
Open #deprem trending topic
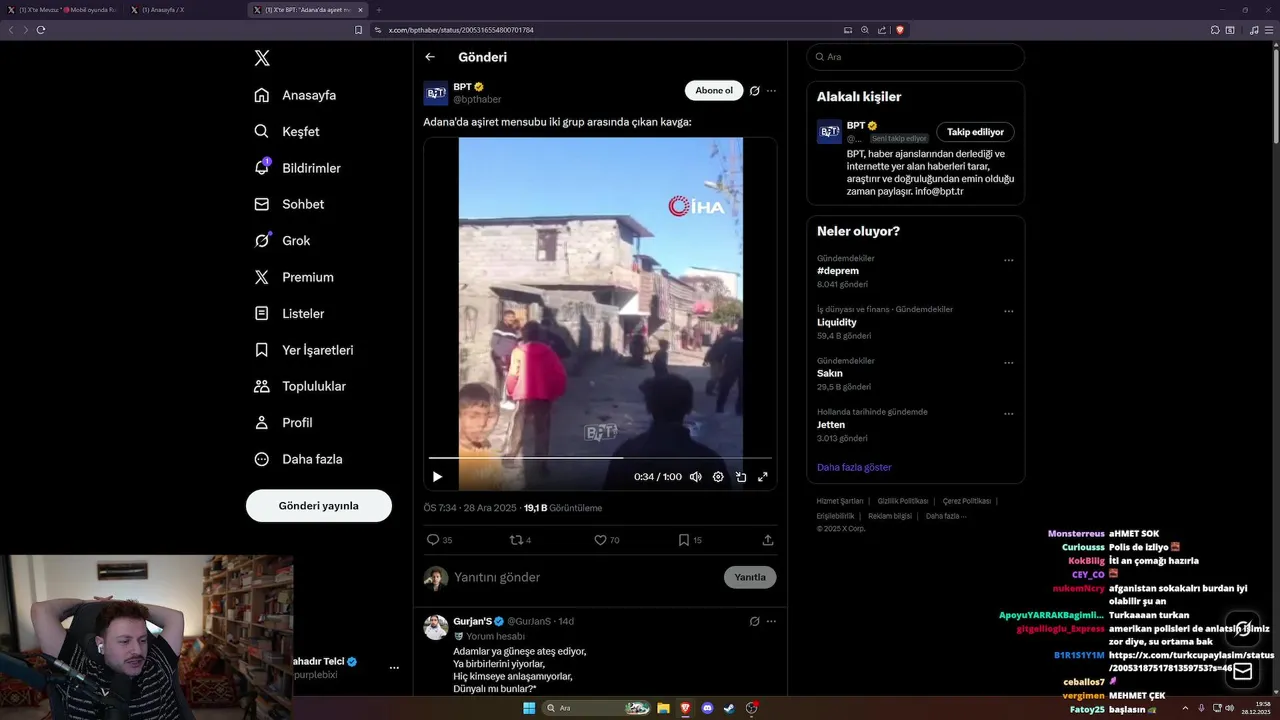tap(838, 271)
